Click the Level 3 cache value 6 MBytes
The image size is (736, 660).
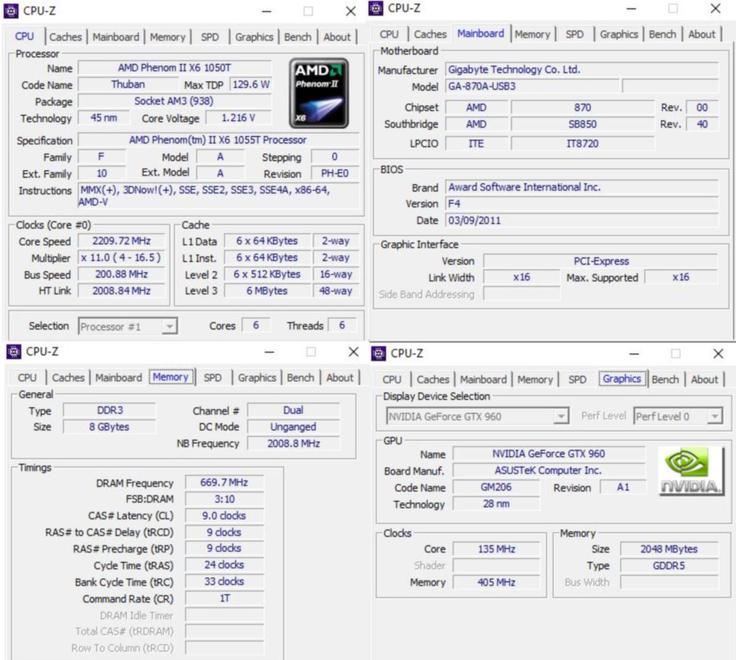click(x=267, y=291)
